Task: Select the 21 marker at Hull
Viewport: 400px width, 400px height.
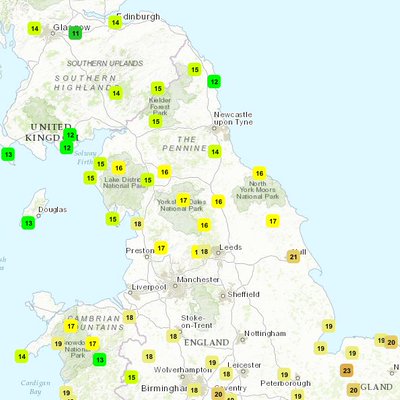Action: coord(293,257)
